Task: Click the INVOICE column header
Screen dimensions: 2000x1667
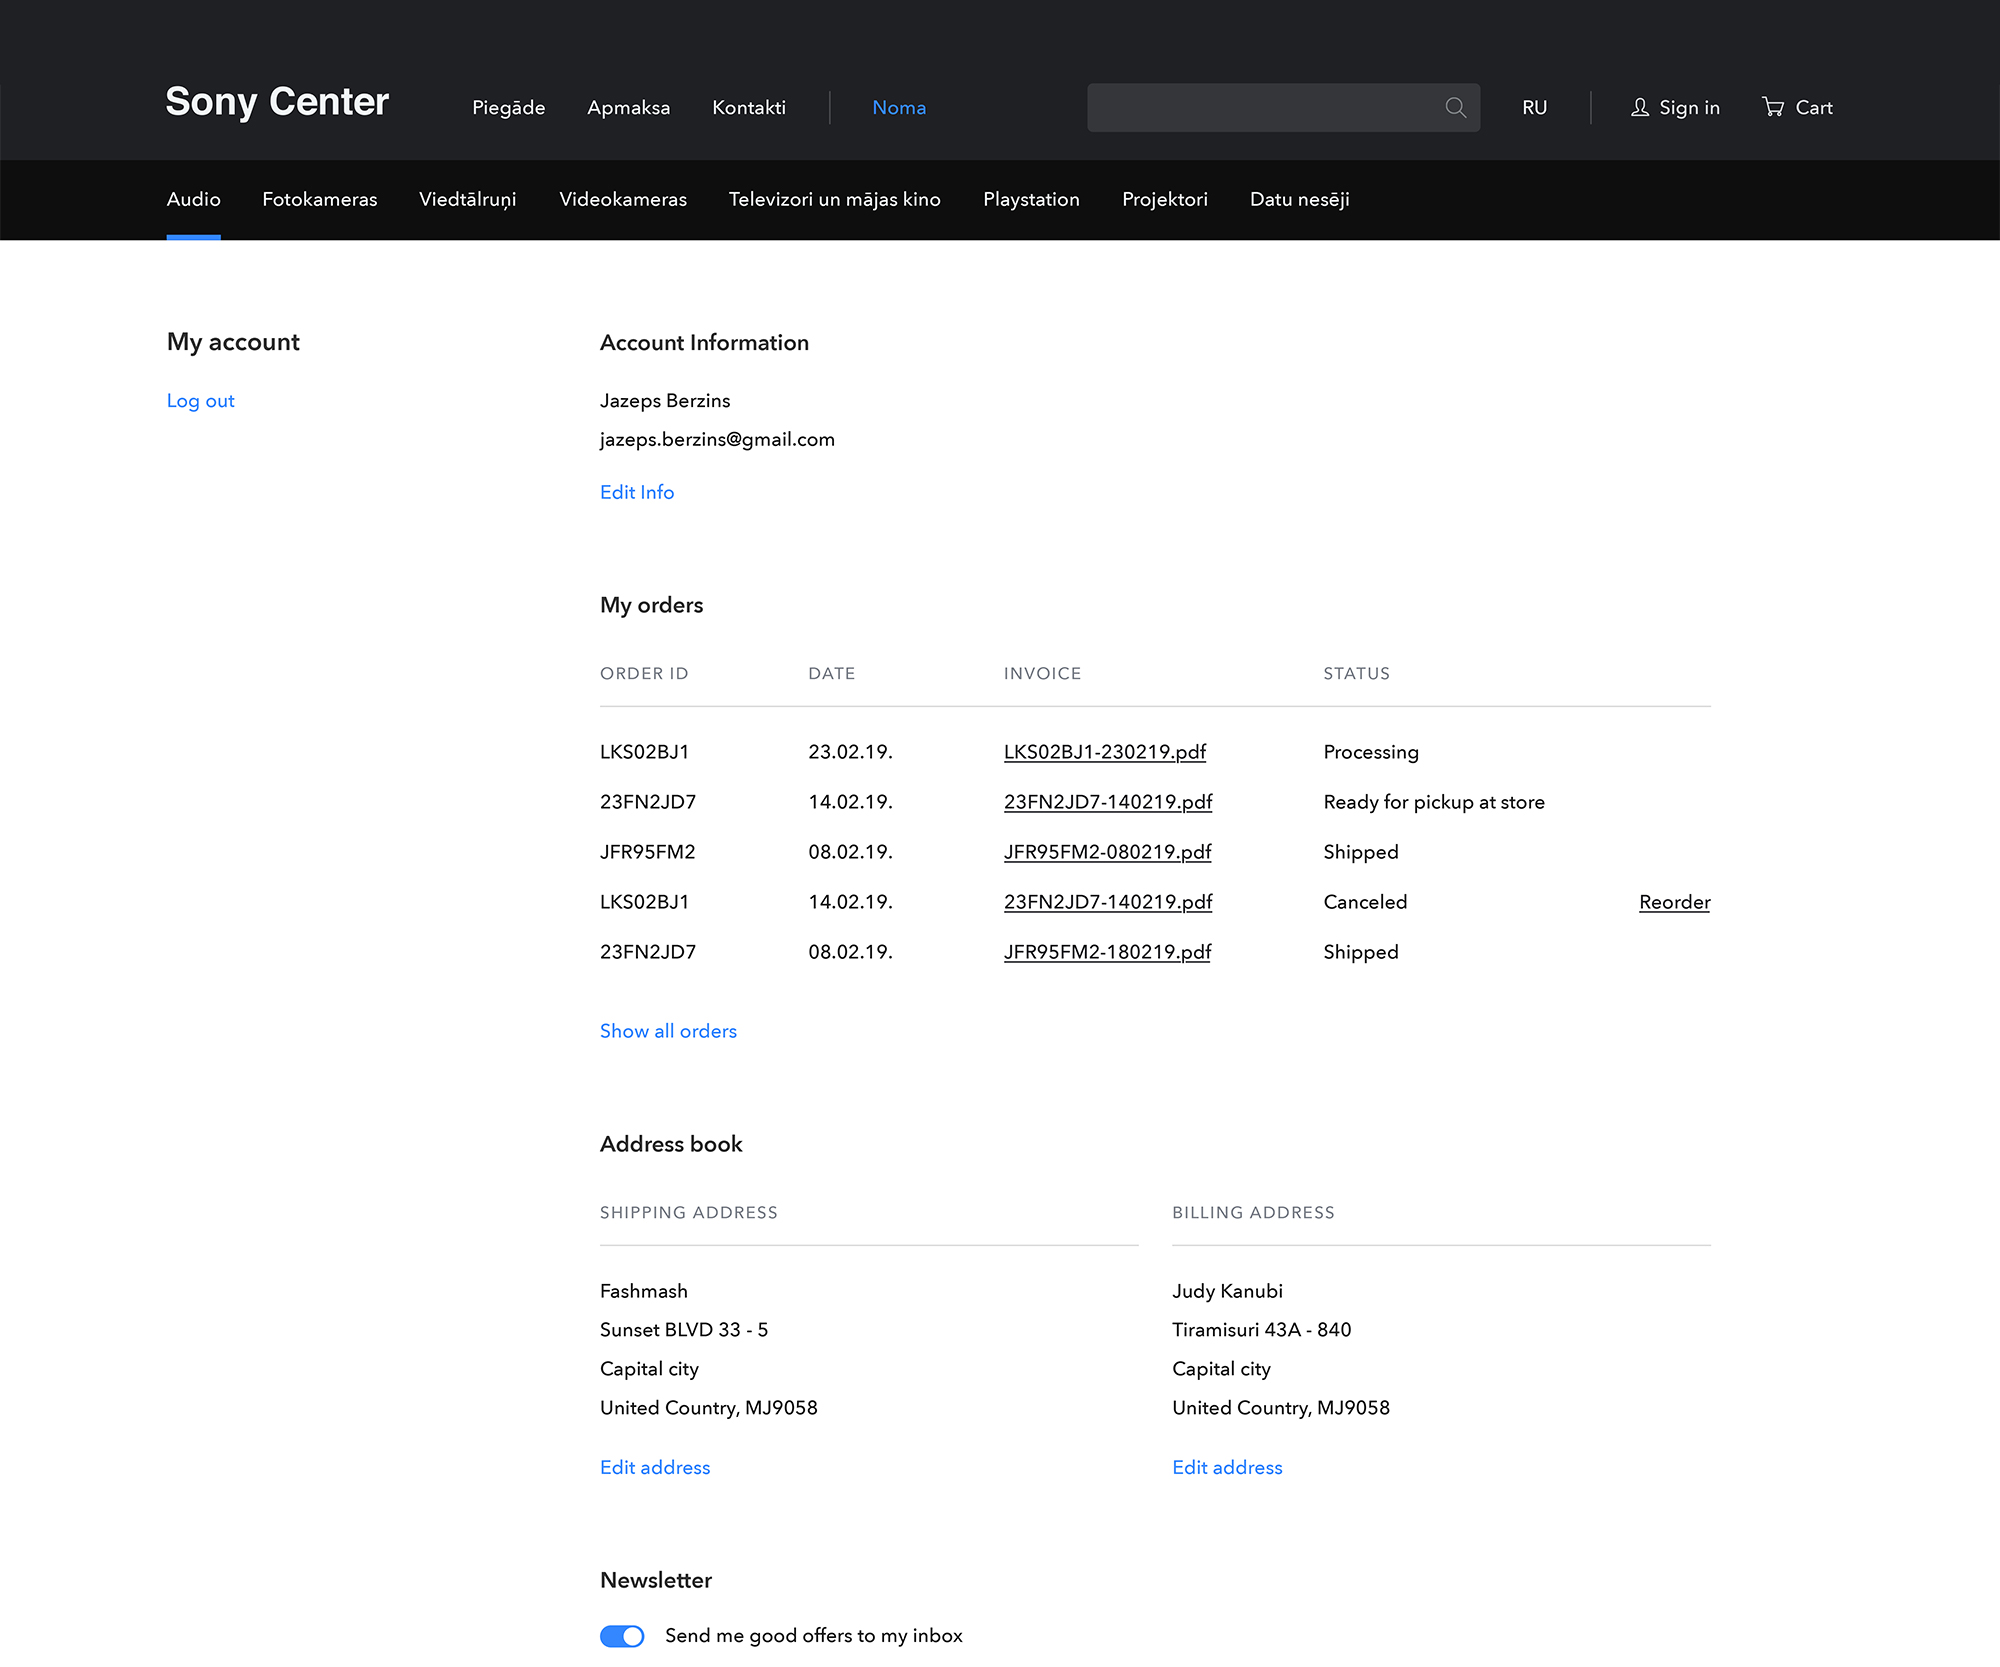Action: (x=1043, y=674)
